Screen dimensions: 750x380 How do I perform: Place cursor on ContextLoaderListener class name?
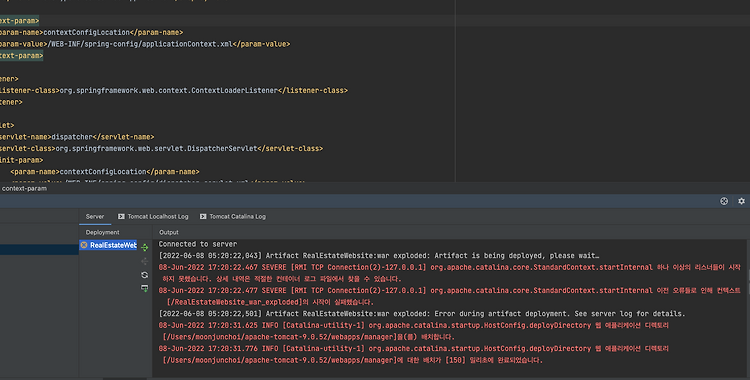pyautogui.click(x=234, y=90)
